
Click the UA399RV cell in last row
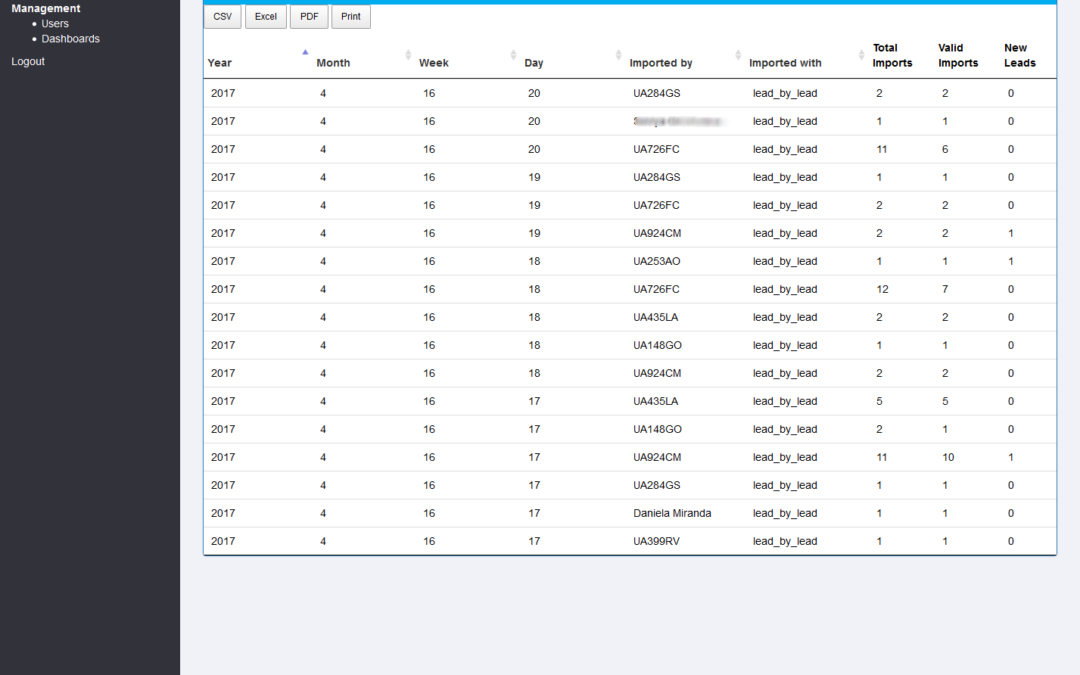(655, 541)
